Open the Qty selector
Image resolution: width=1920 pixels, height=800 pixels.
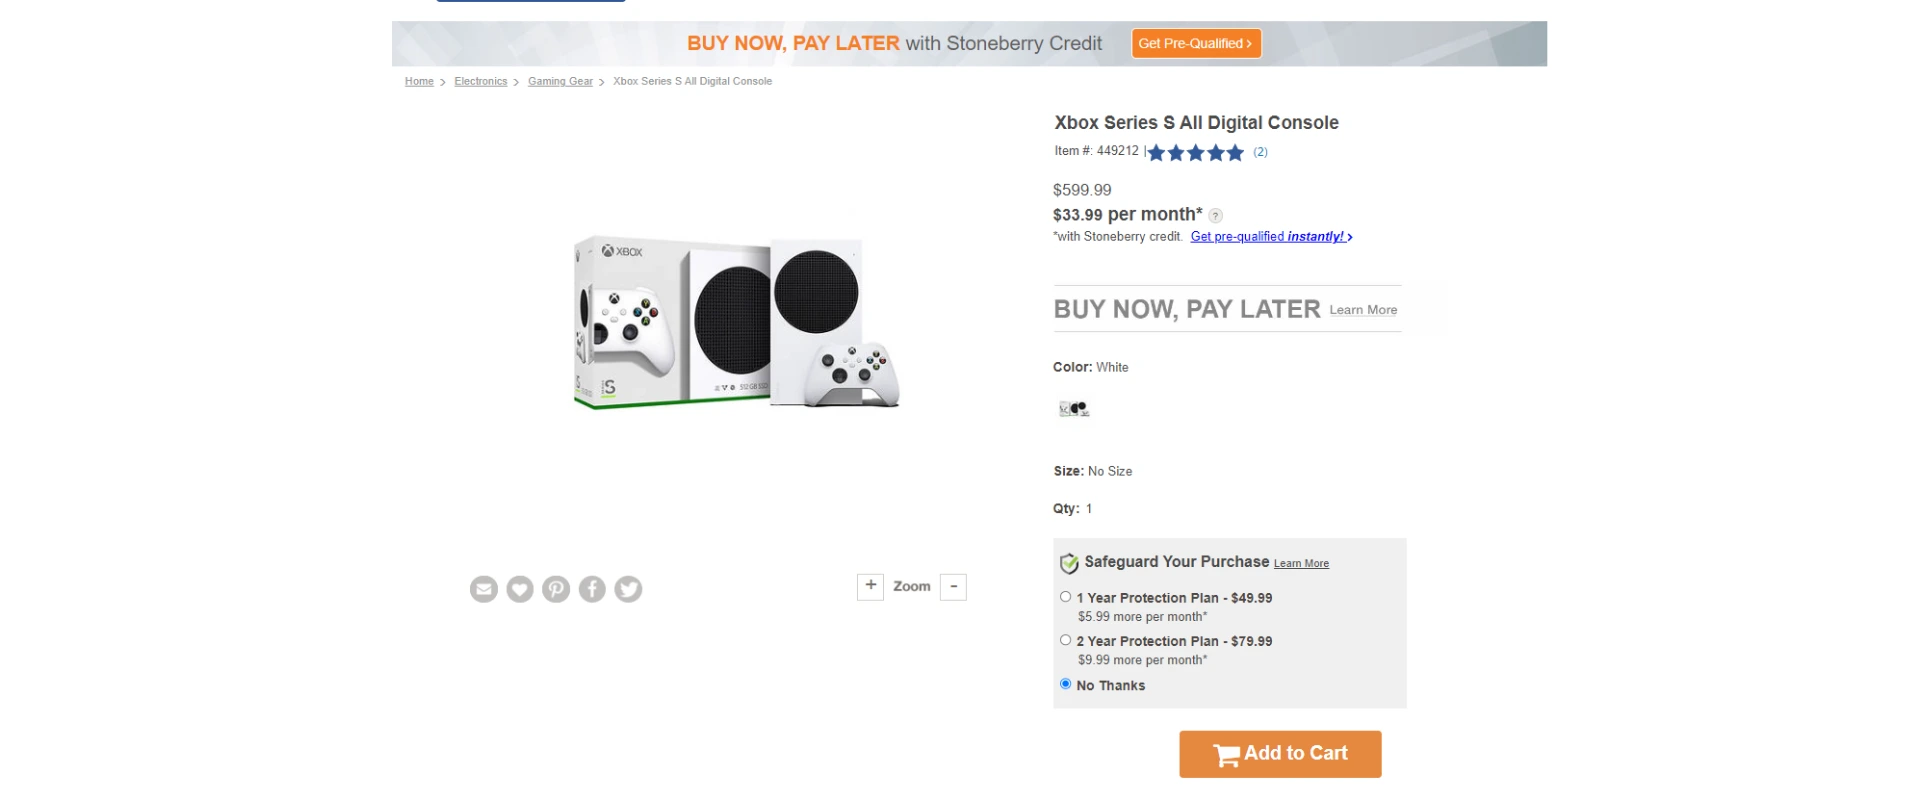pos(1088,509)
